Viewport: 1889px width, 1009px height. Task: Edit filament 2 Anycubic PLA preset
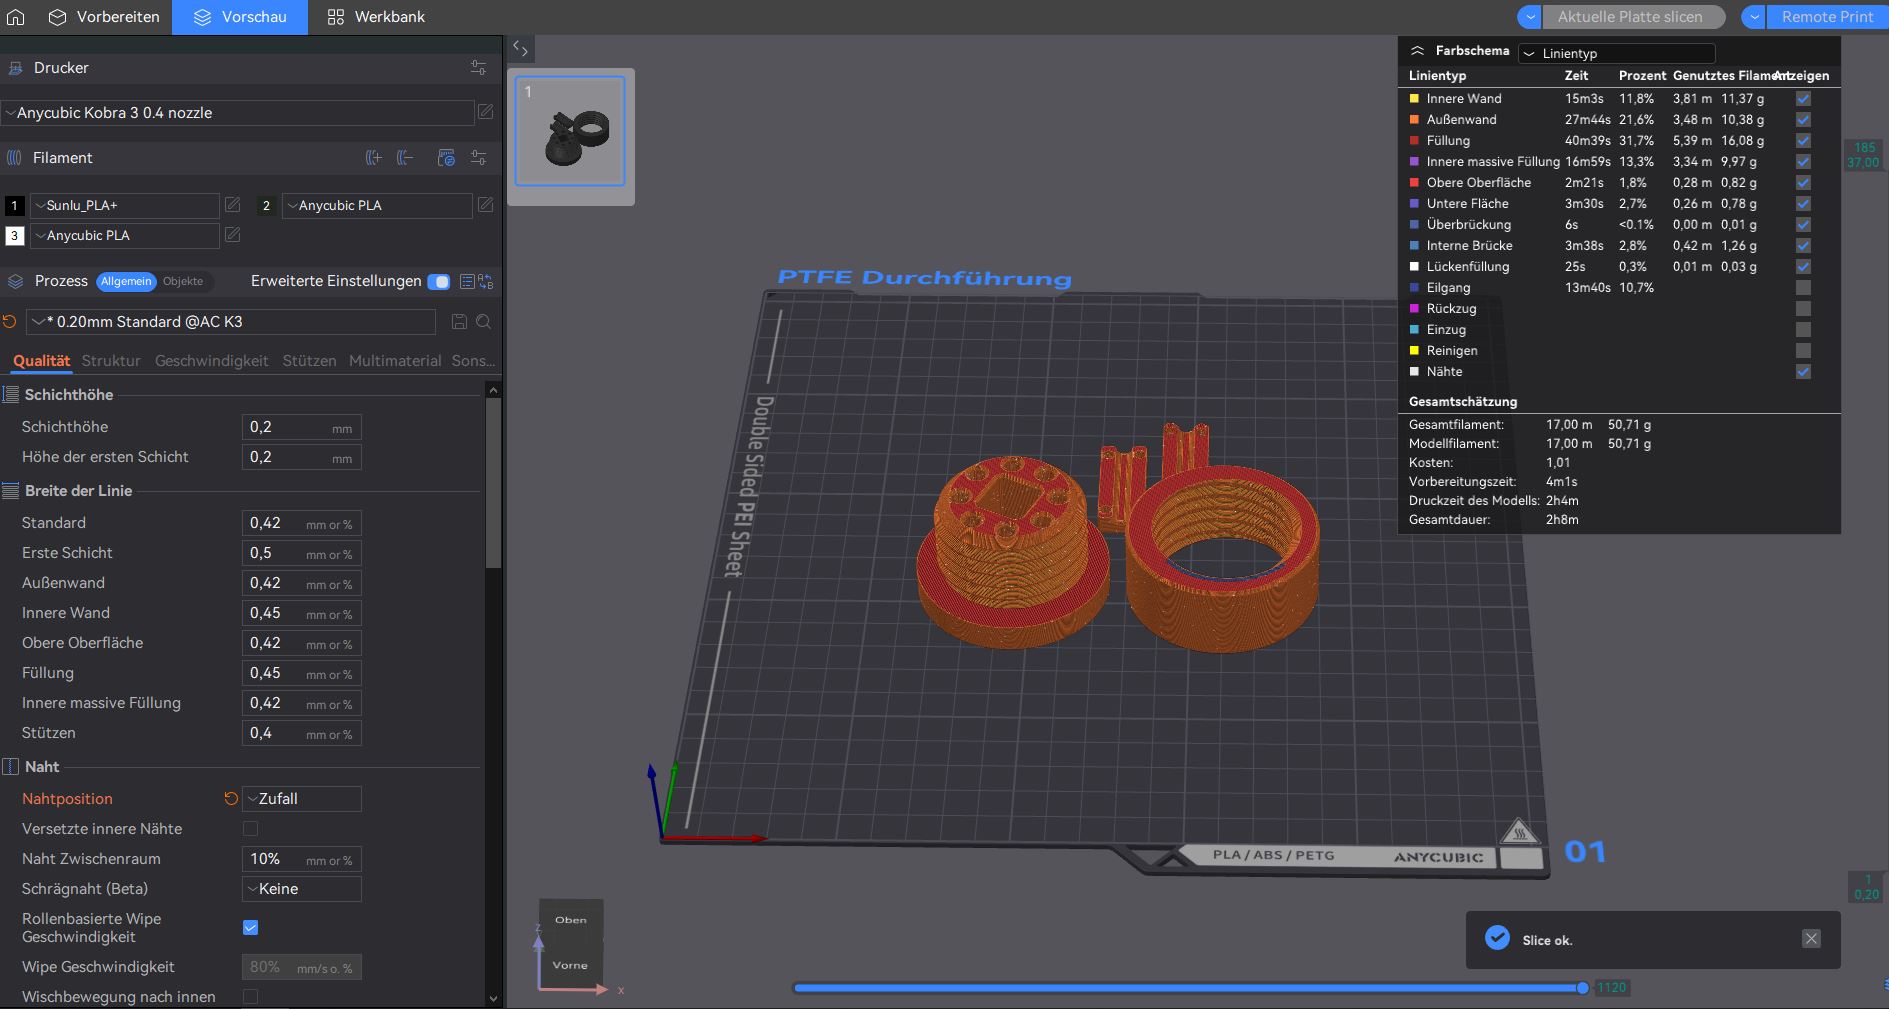[x=485, y=205]
